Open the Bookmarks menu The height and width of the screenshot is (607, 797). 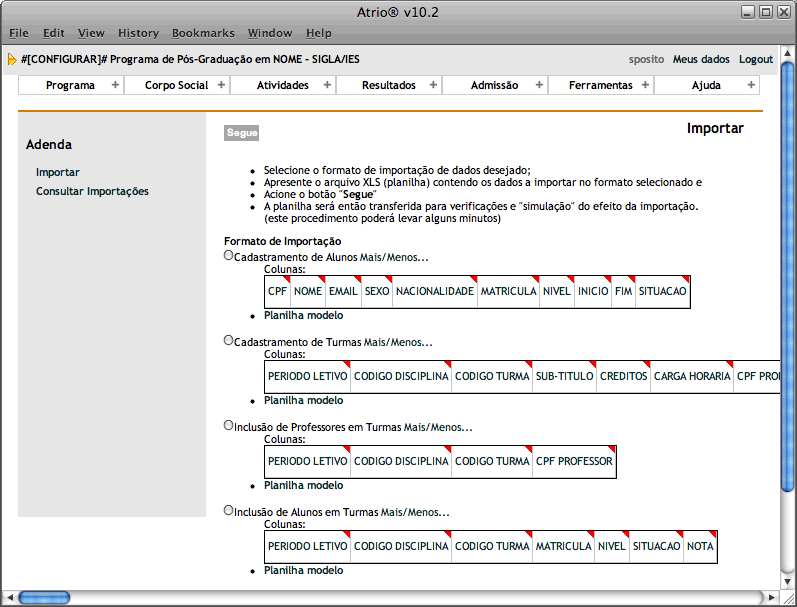(x=203, y=33)
